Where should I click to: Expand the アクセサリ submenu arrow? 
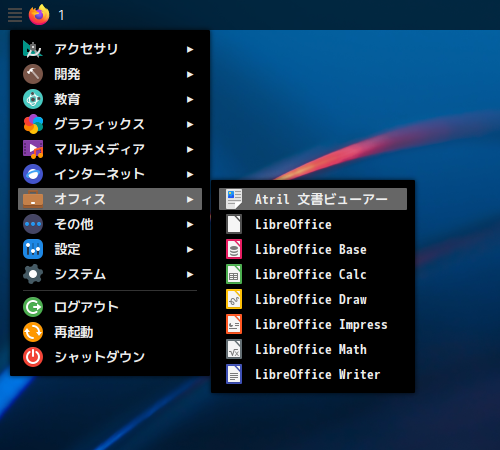tap(190, 49)
